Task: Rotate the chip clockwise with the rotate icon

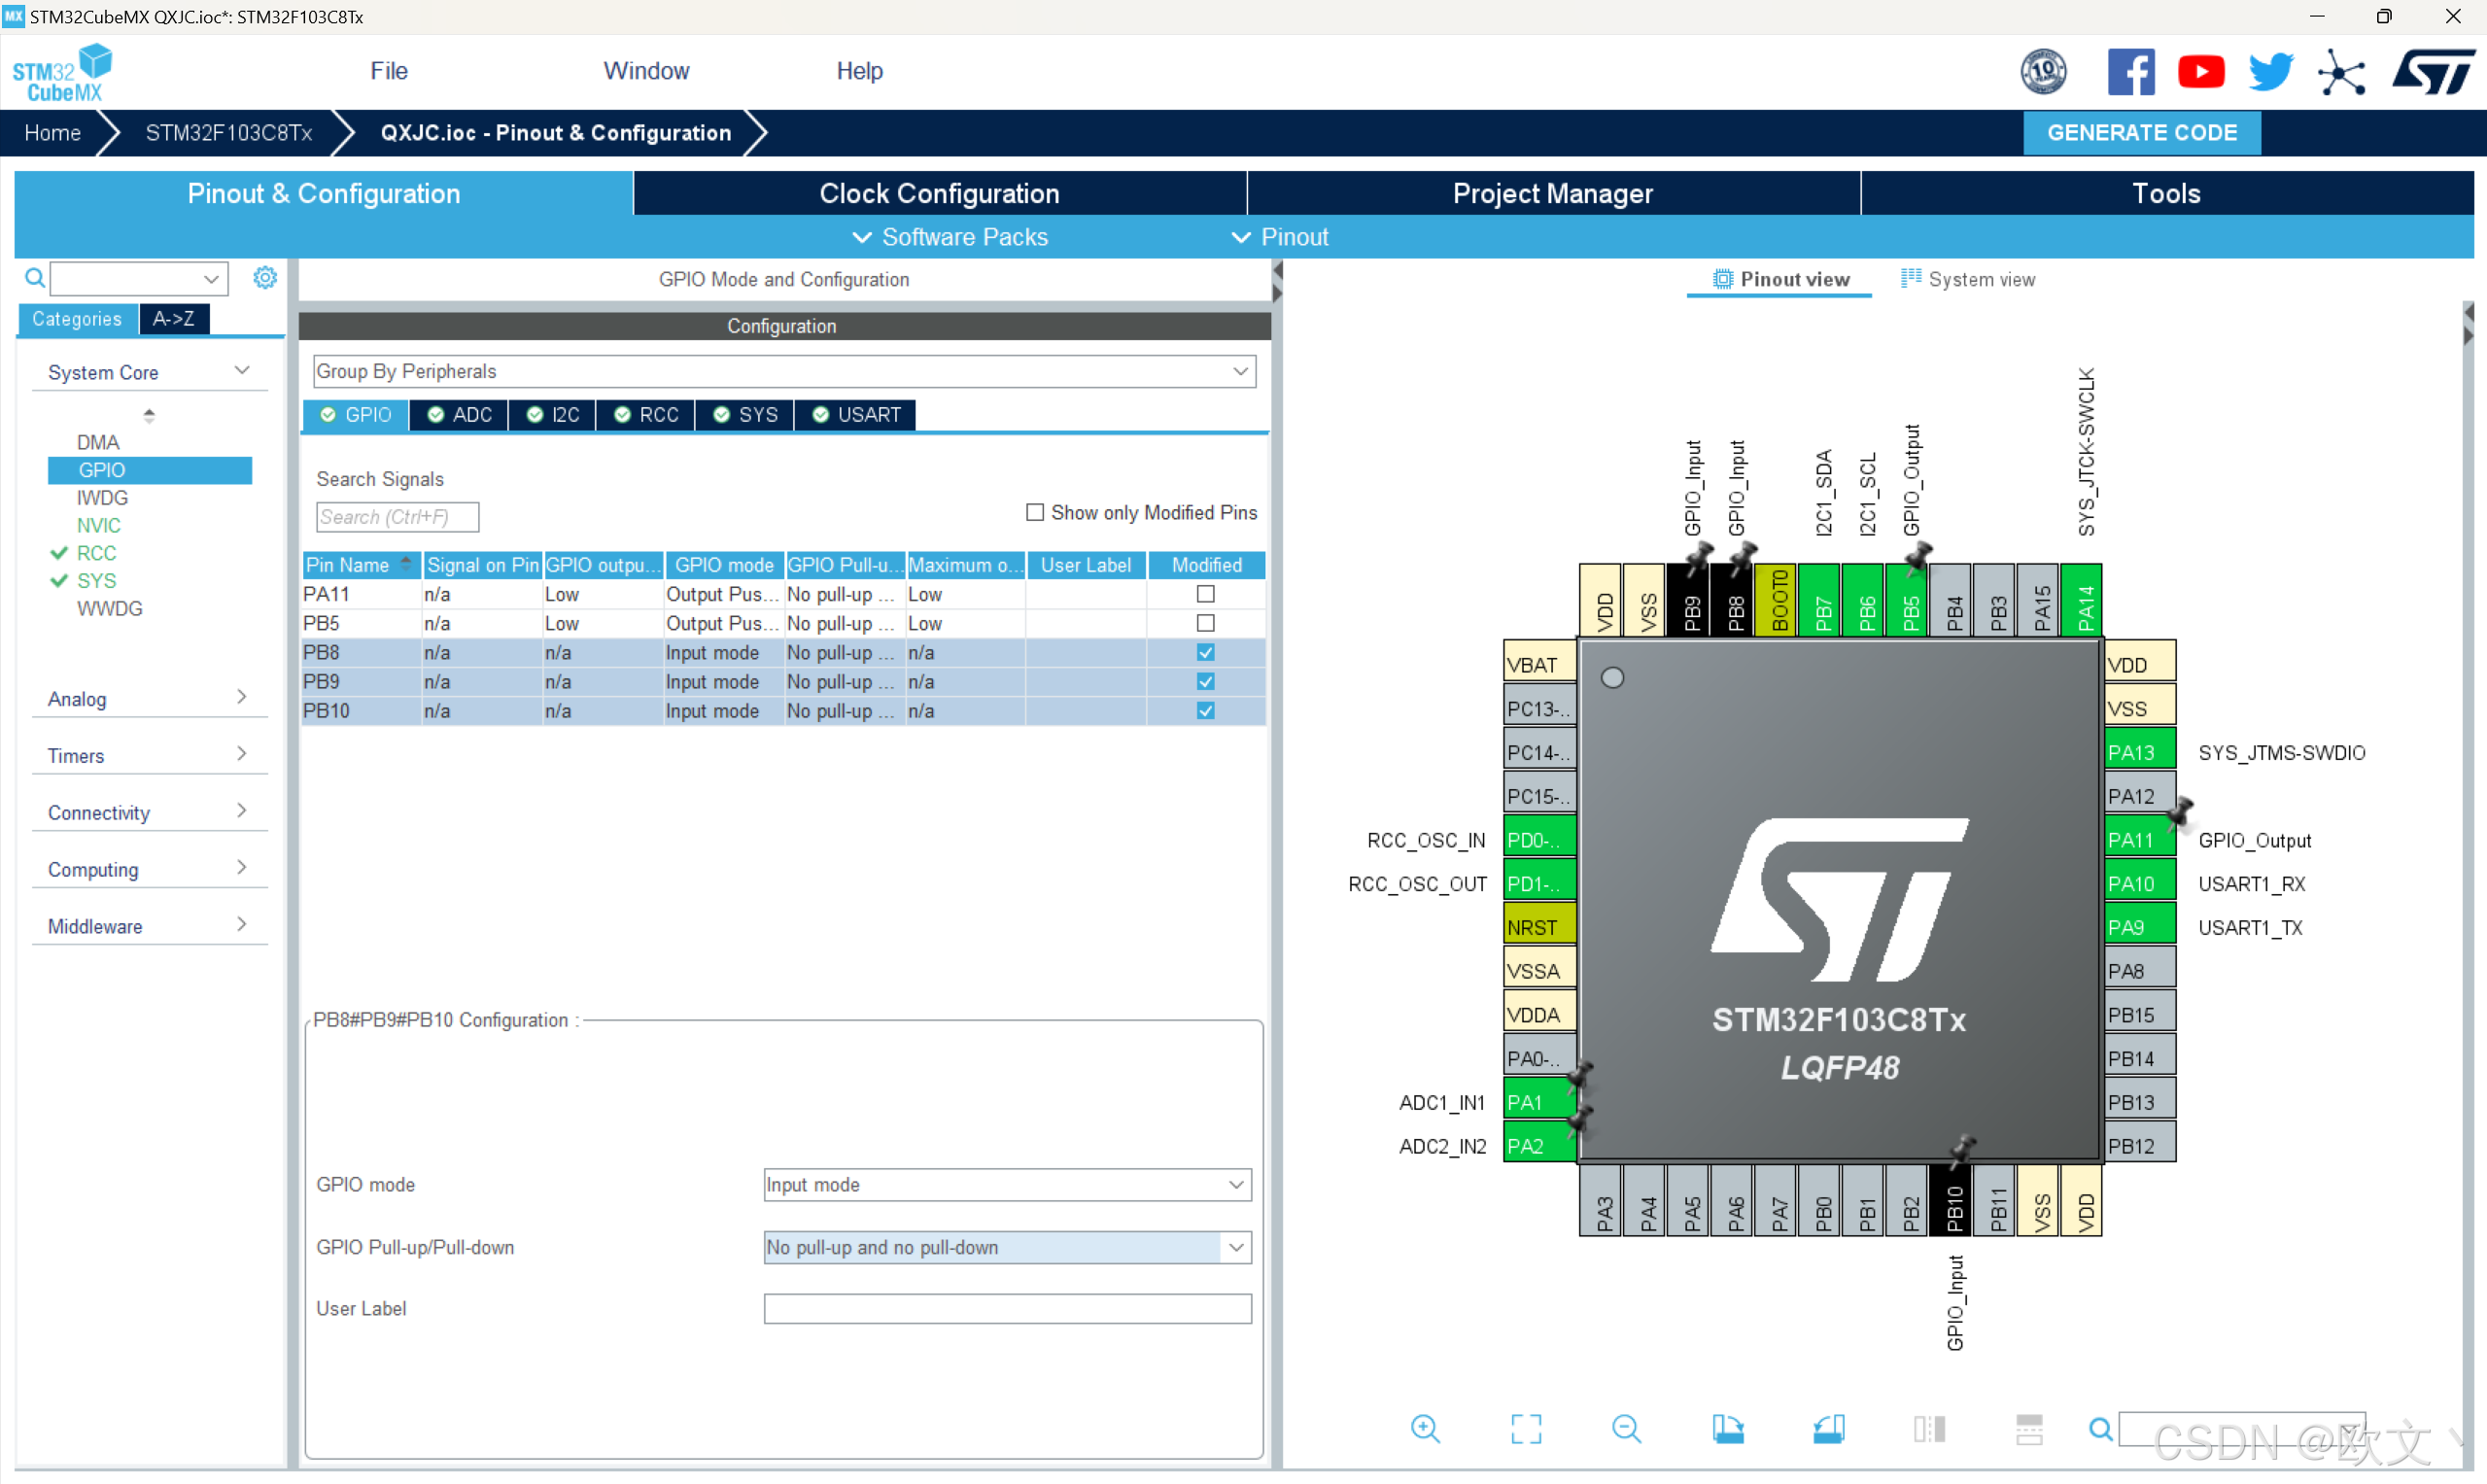Action: click(1727, 1429)
